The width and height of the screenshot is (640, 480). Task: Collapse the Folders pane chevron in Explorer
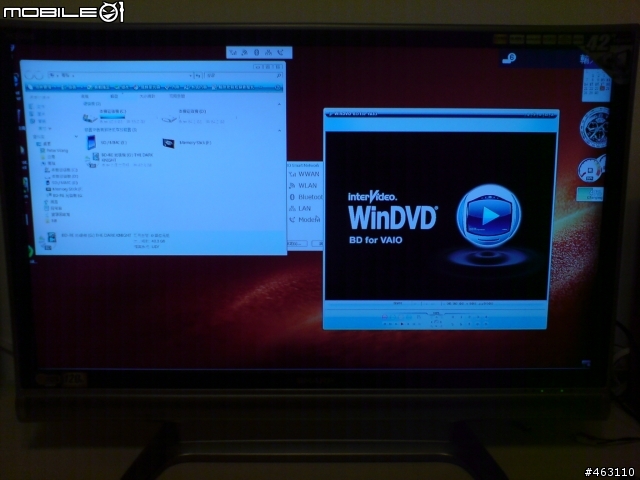(76, 136)
